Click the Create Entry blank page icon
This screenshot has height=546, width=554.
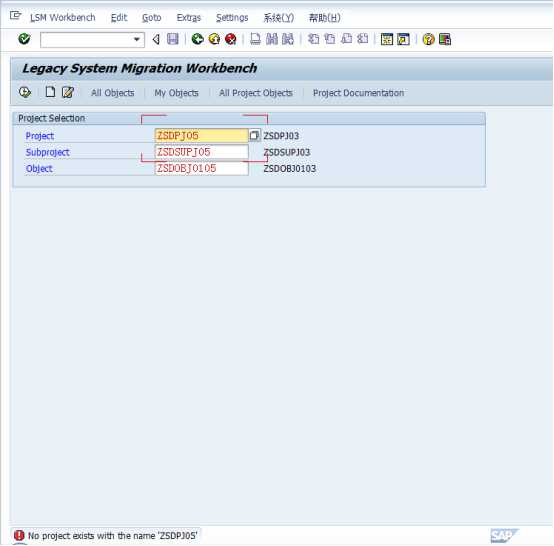pos(50,92)
